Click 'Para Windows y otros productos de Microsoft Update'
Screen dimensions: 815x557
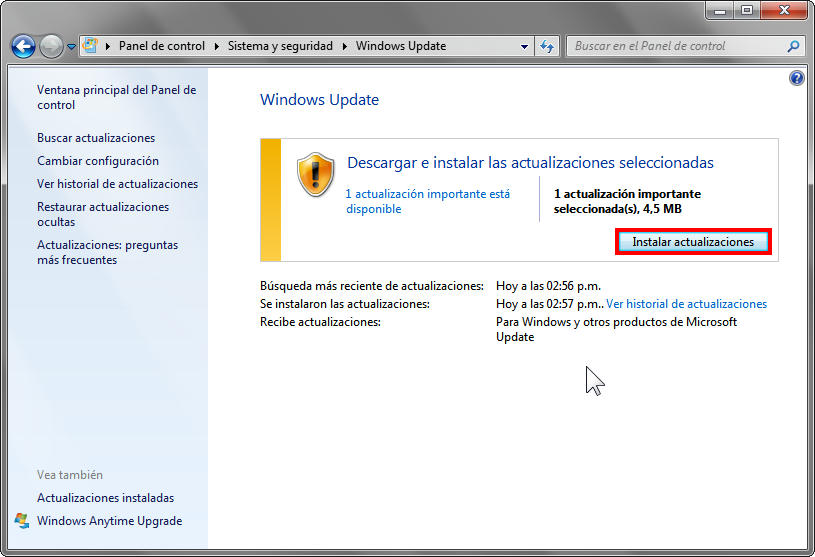click(x=616, y=329)
